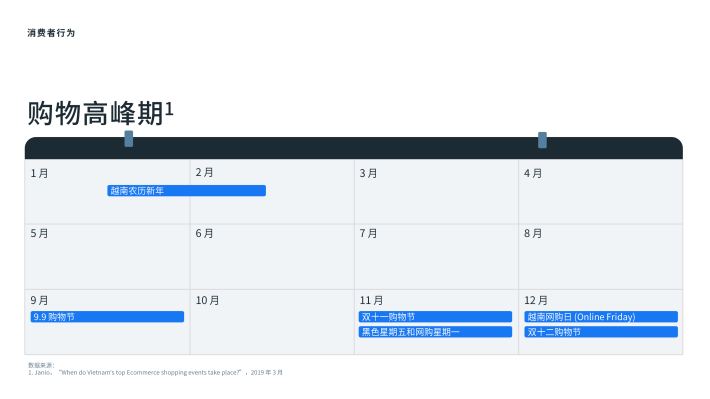Click the 双十一购物节 event bar
The image size is (710, 399).
click(x=435, y=317)
